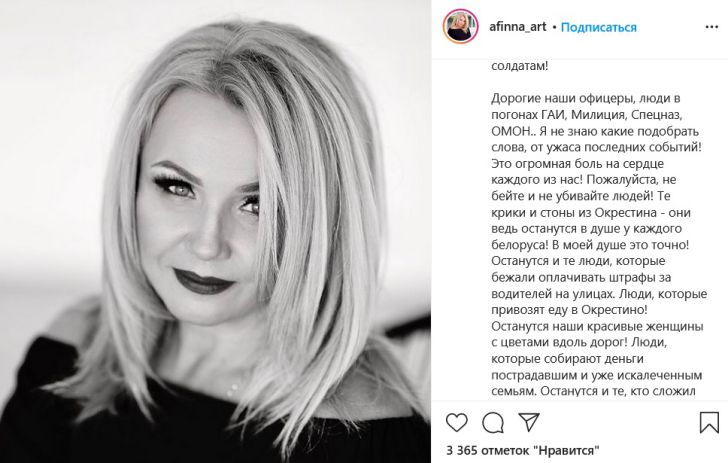Viewport: 728px width, 463px height.
Task: Save the post with the bookmark icon
Action: click(x=709, y=422)
